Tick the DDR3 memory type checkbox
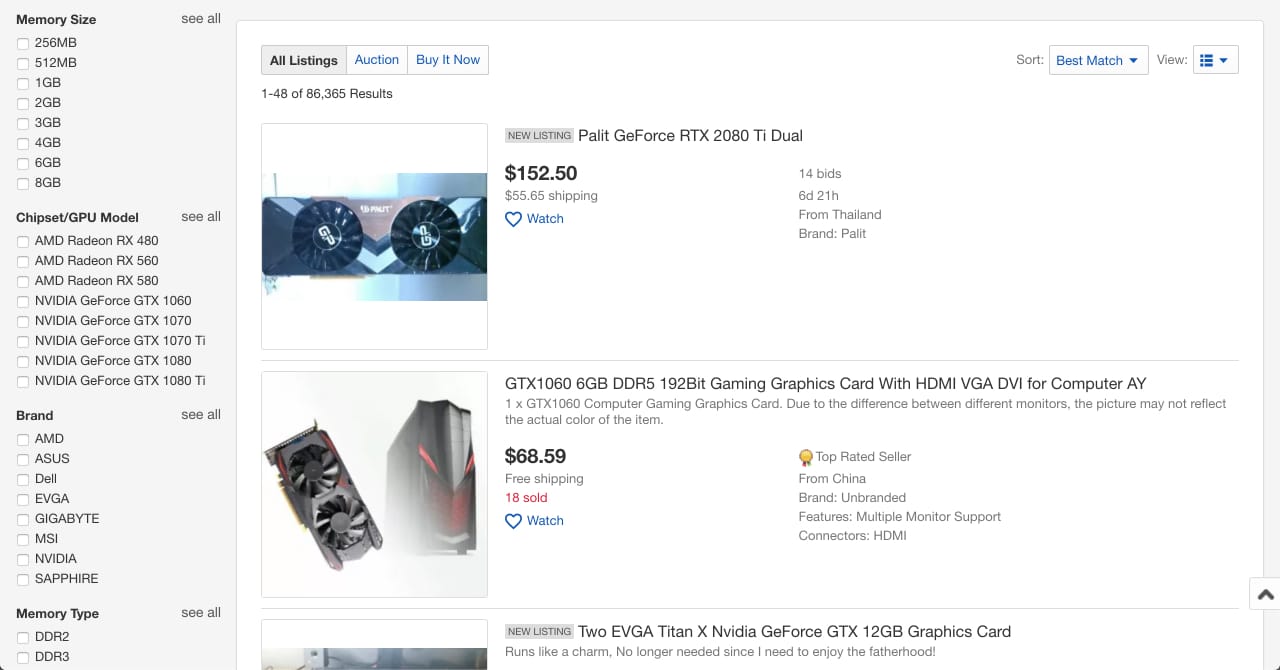 tap(23, 657)
